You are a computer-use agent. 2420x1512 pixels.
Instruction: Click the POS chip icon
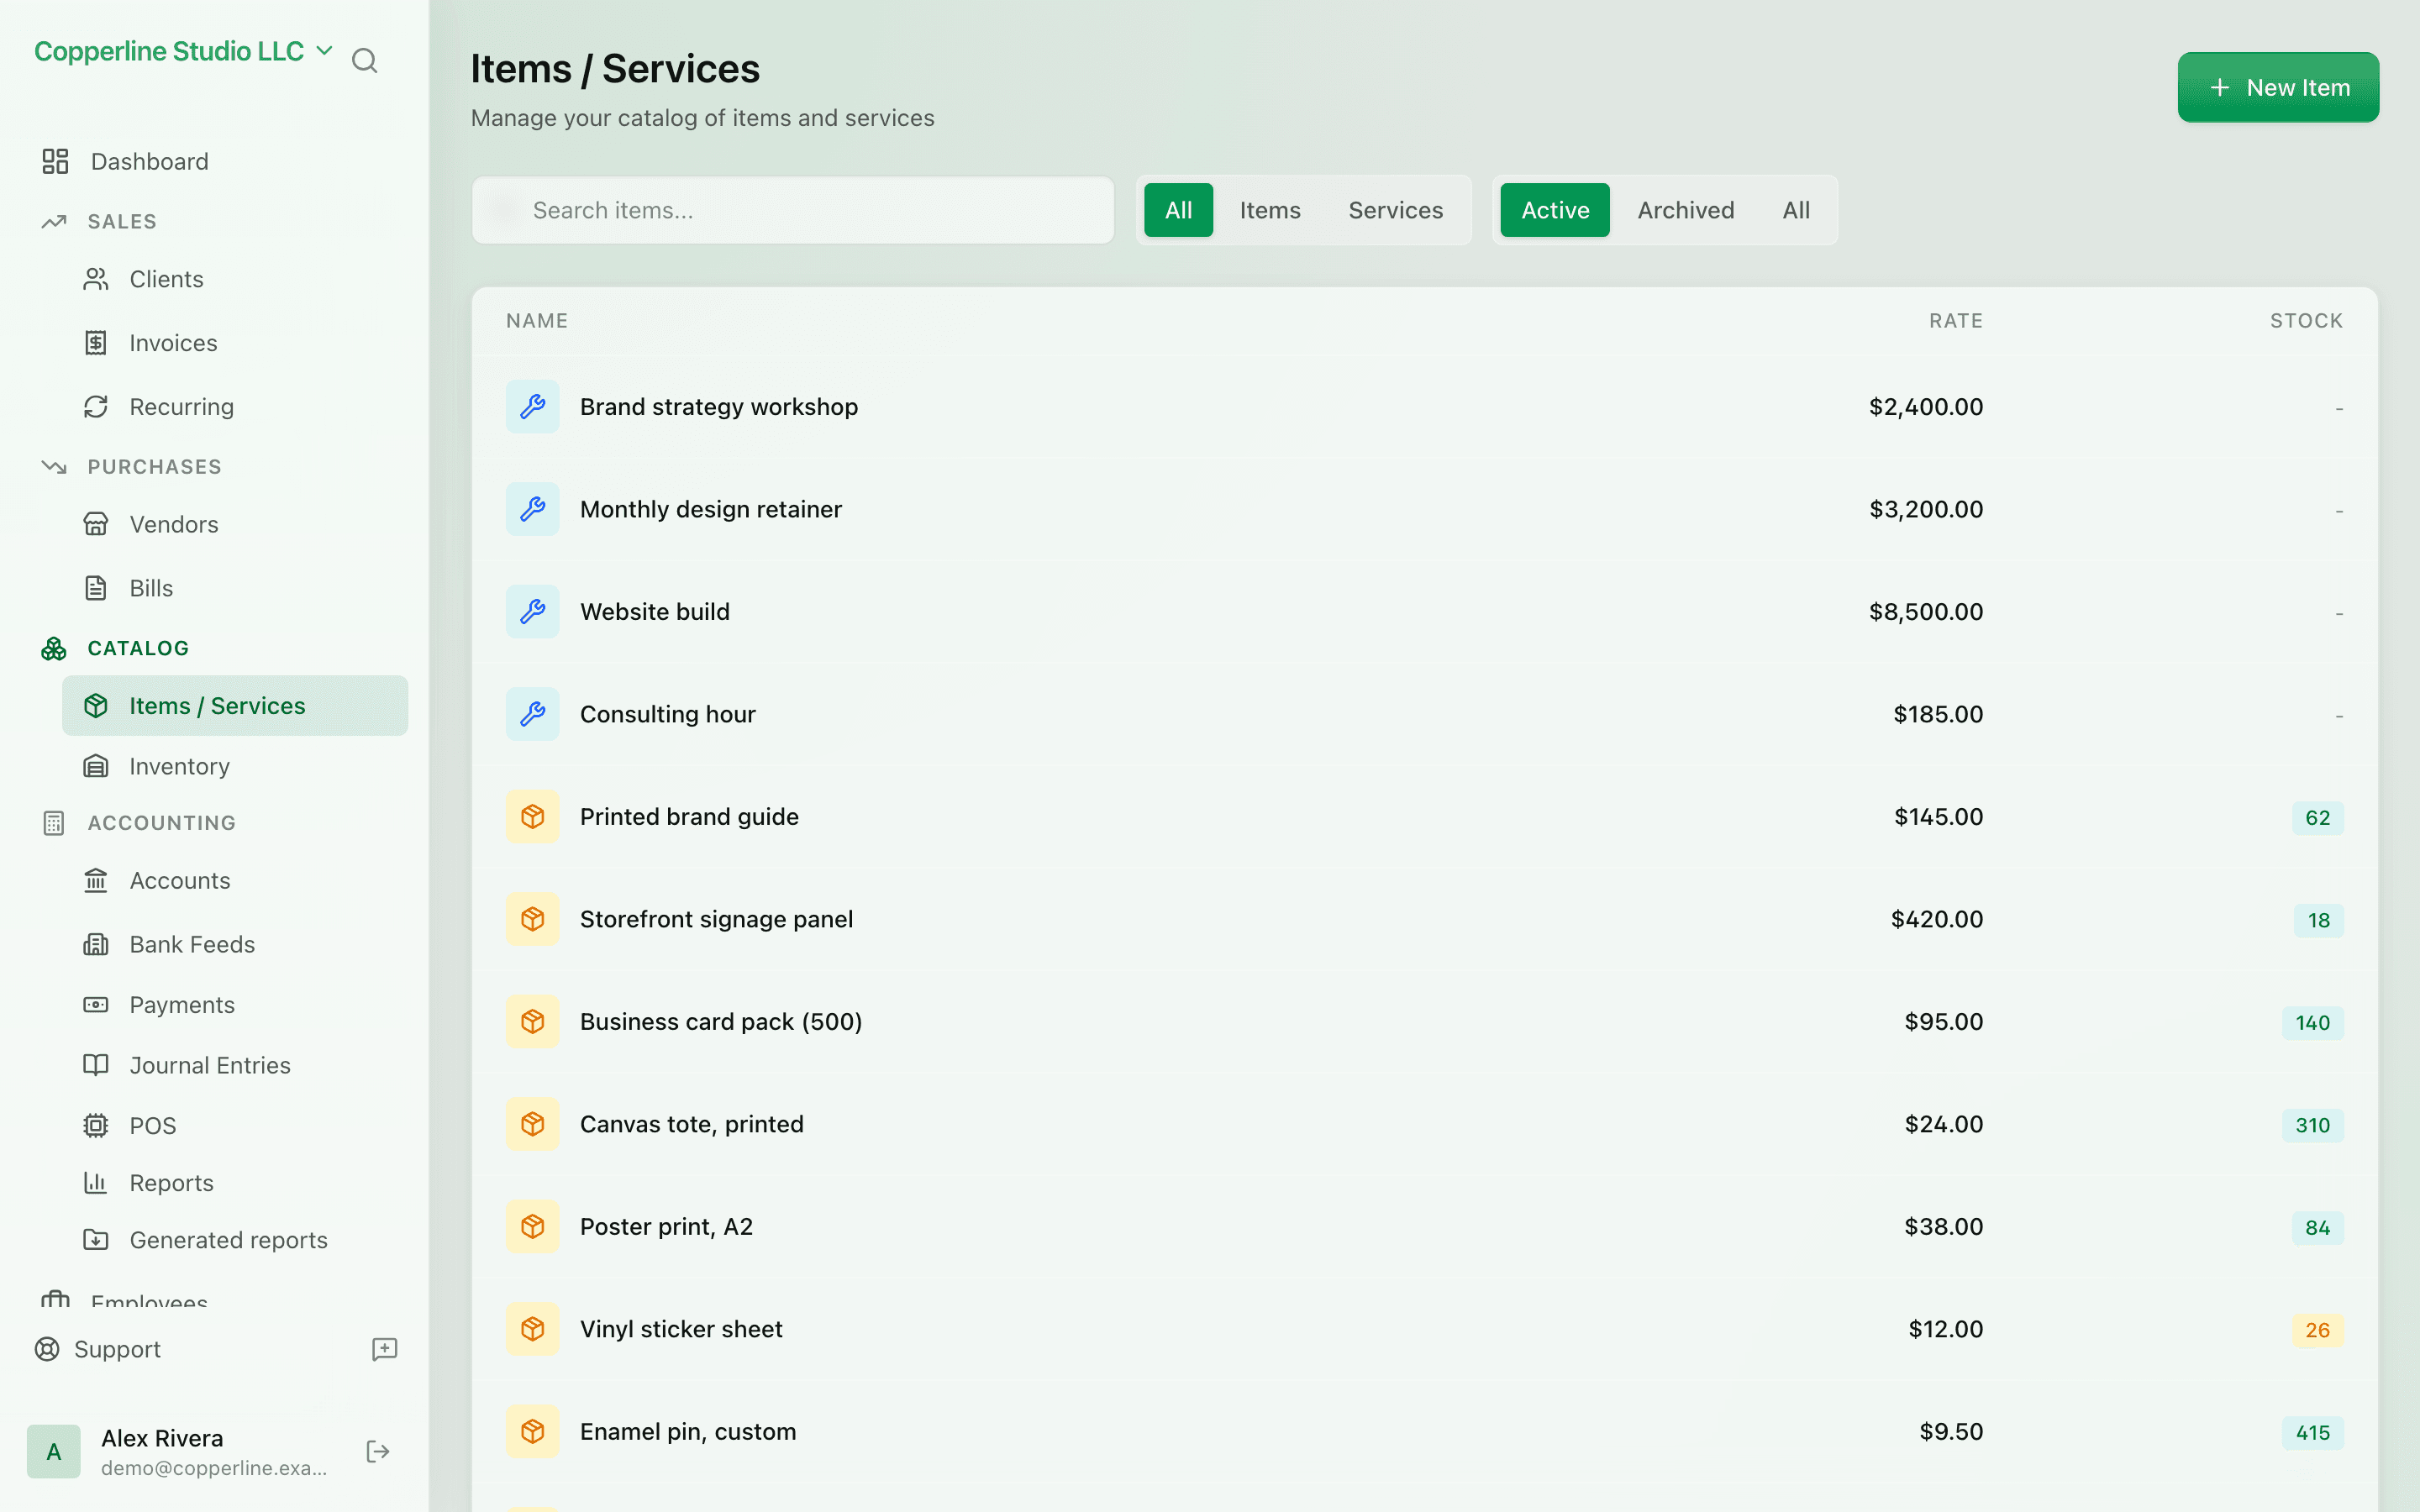coord(96,1125)
